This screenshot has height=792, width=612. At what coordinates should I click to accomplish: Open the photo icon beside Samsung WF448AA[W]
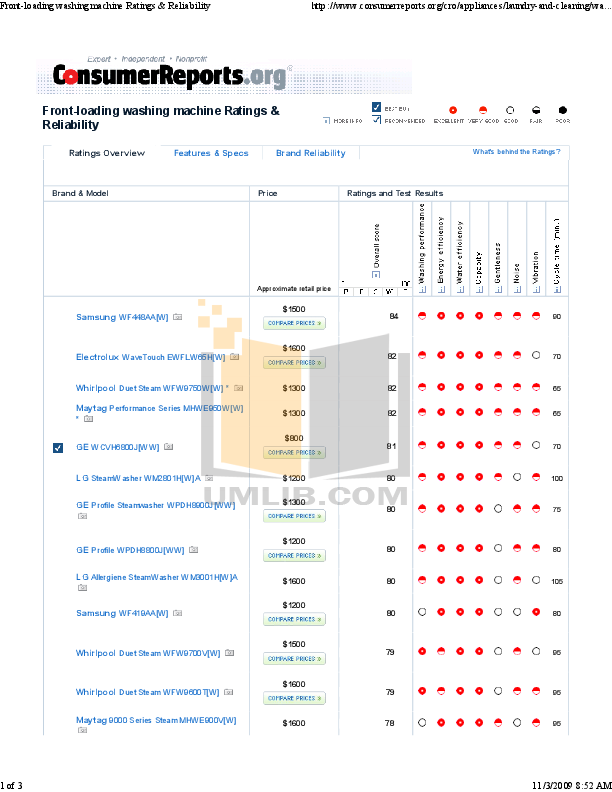(178, 317)
